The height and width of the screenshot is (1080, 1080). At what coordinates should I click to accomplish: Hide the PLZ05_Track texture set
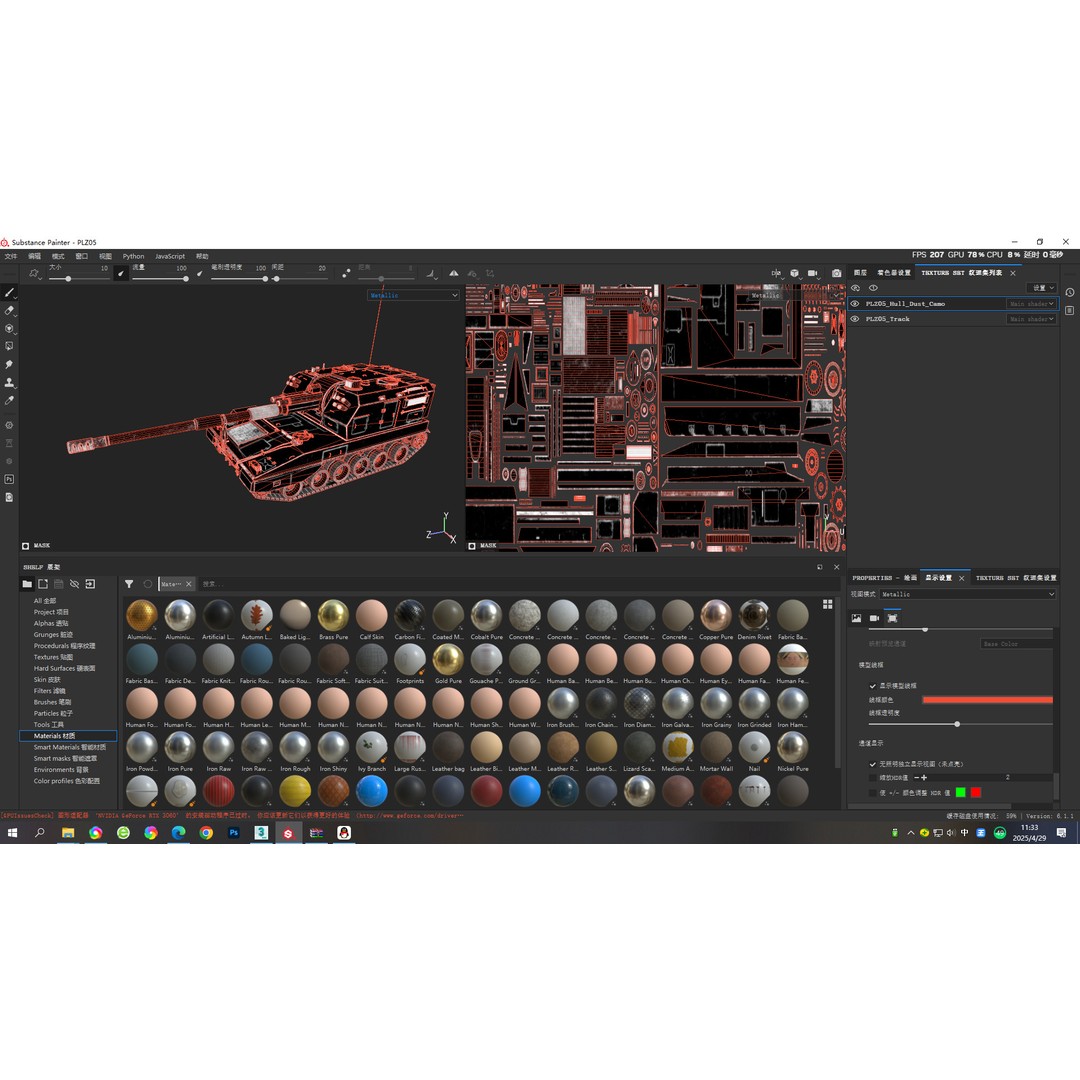(855, 319)
